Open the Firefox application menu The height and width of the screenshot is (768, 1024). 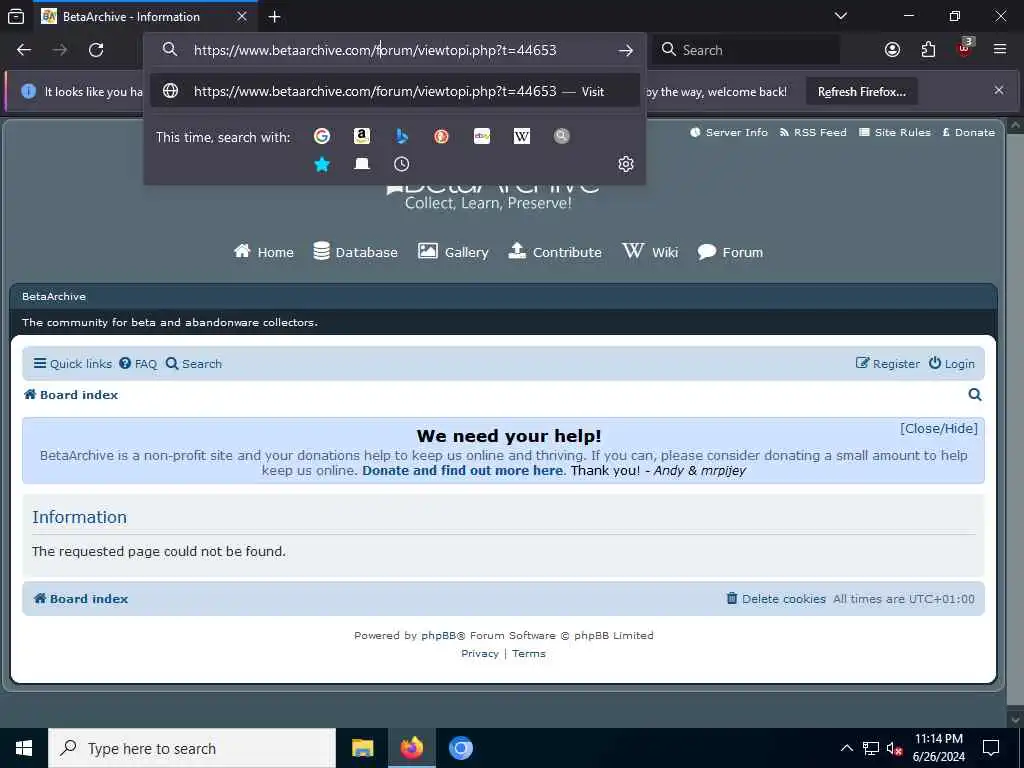pos(1000,50)
